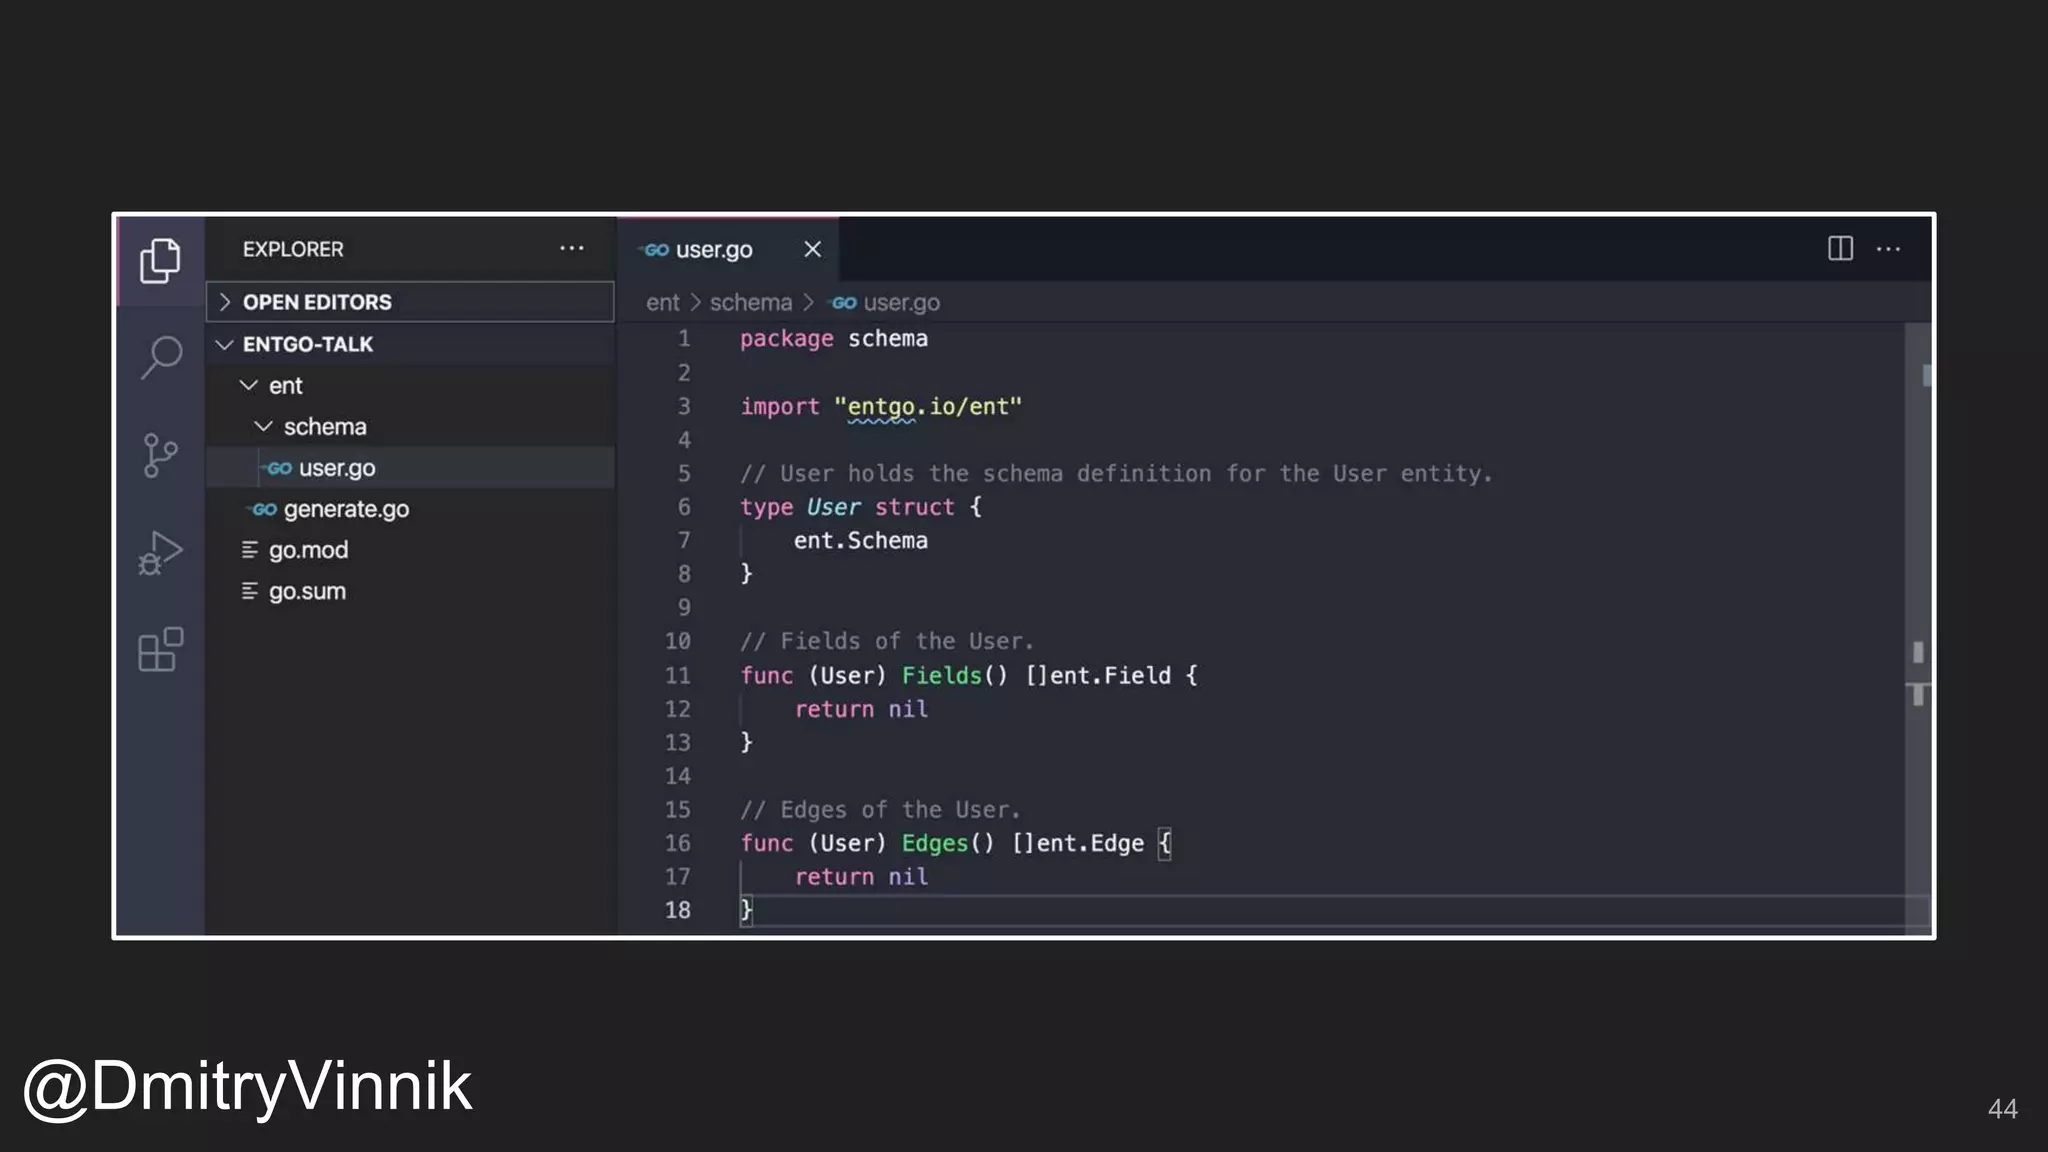Click the Split Editor Right icon
2048x1152 pixels.
1840,249
